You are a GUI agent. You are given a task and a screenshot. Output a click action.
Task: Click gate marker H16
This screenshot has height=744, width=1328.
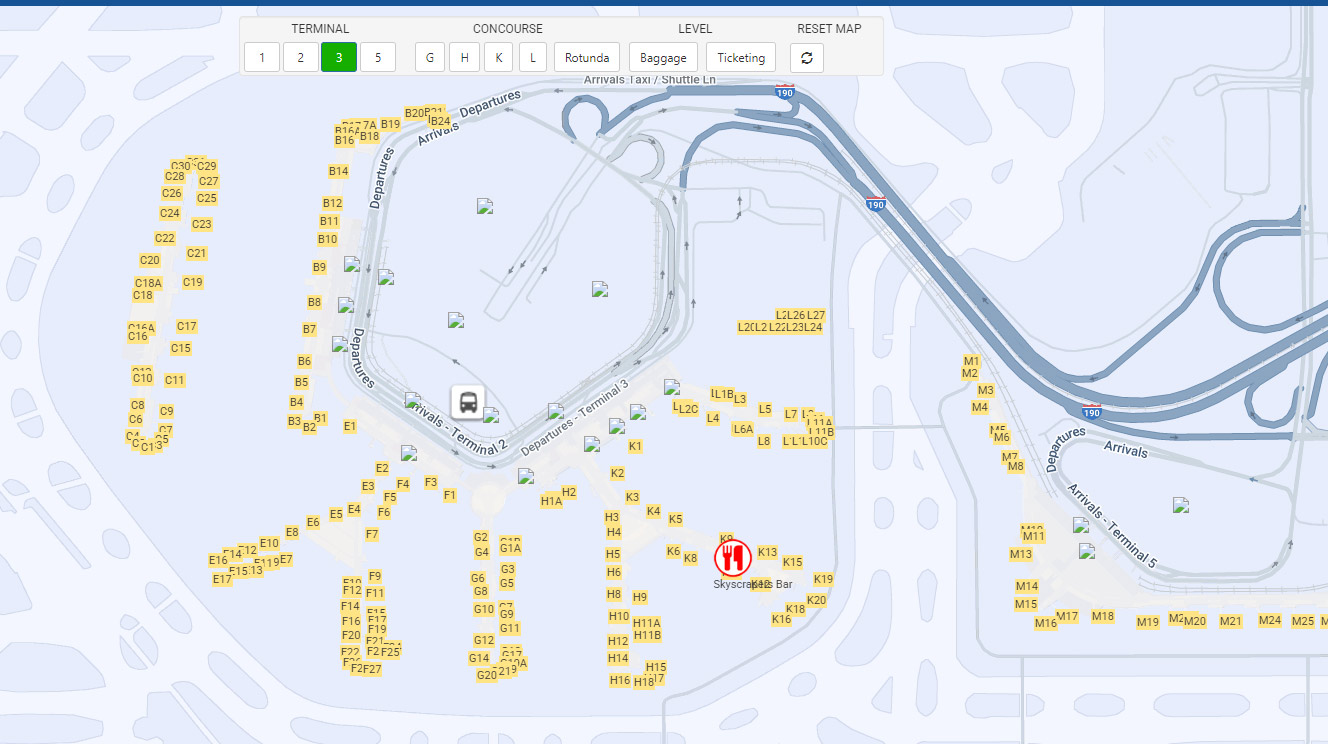(x=620, y=680)
